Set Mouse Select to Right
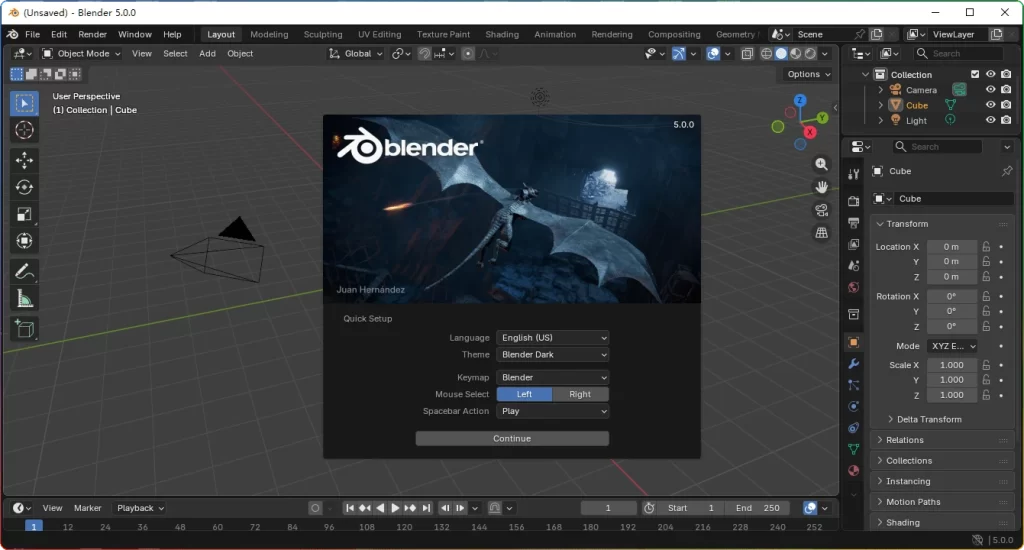The image size is (1024, 550). (x=580, y=394)
